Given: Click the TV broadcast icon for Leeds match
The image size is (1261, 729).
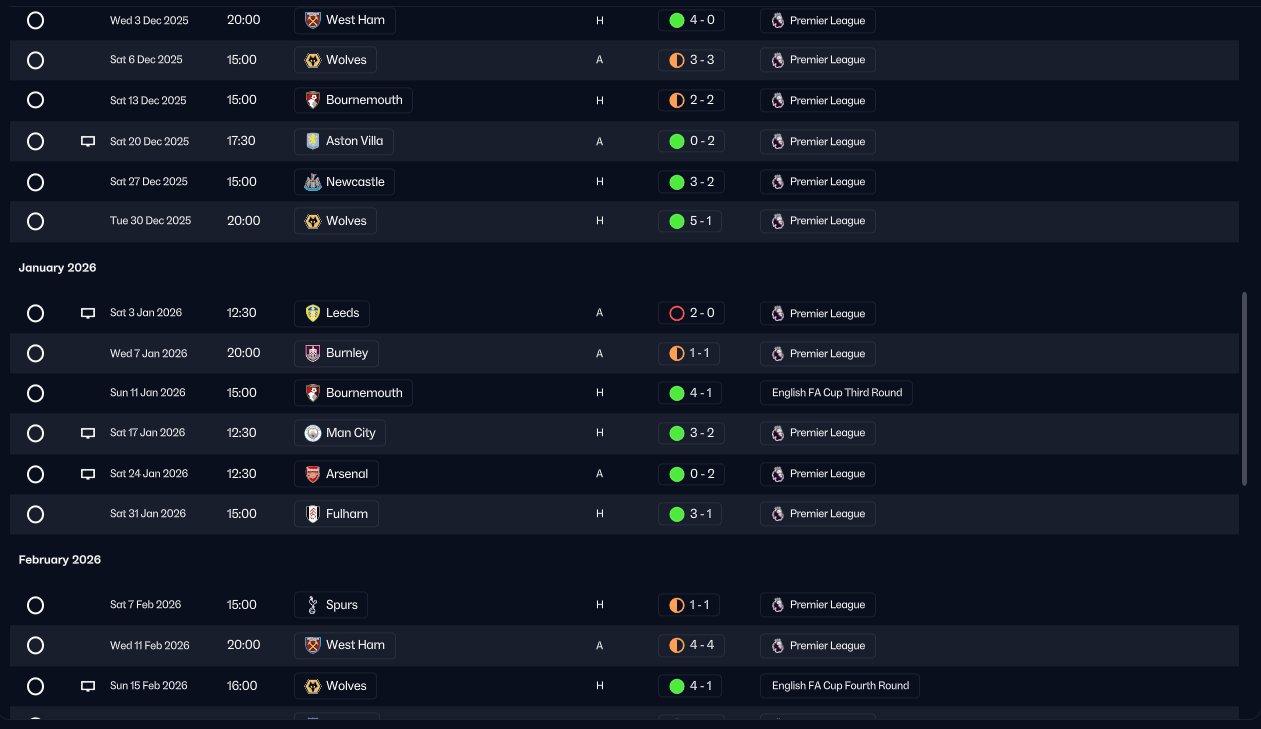Looking at the screenshot, I should pos(88,313).
